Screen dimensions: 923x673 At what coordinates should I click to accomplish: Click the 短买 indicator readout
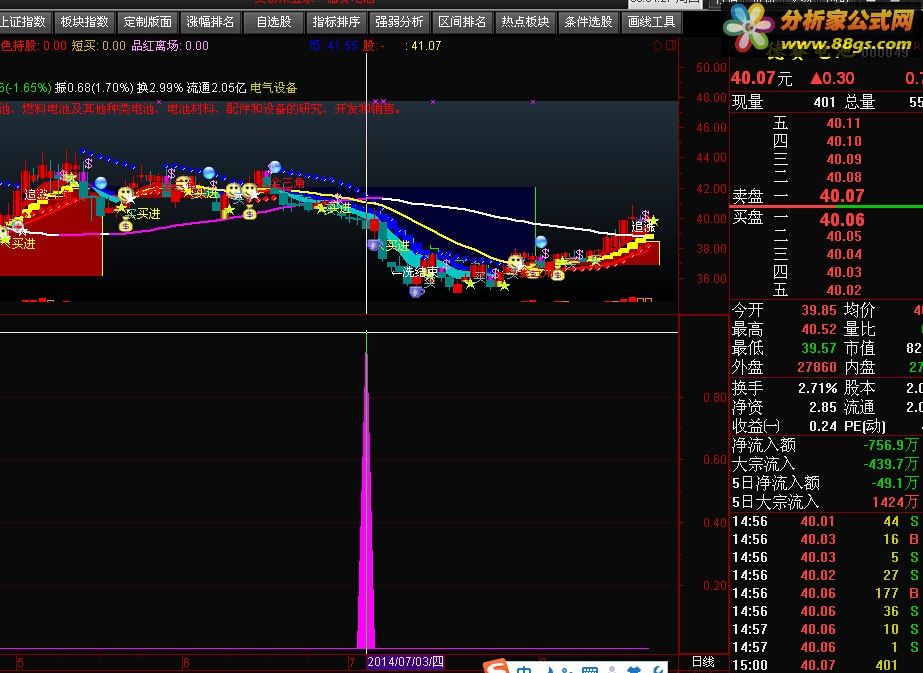[99, 46]
